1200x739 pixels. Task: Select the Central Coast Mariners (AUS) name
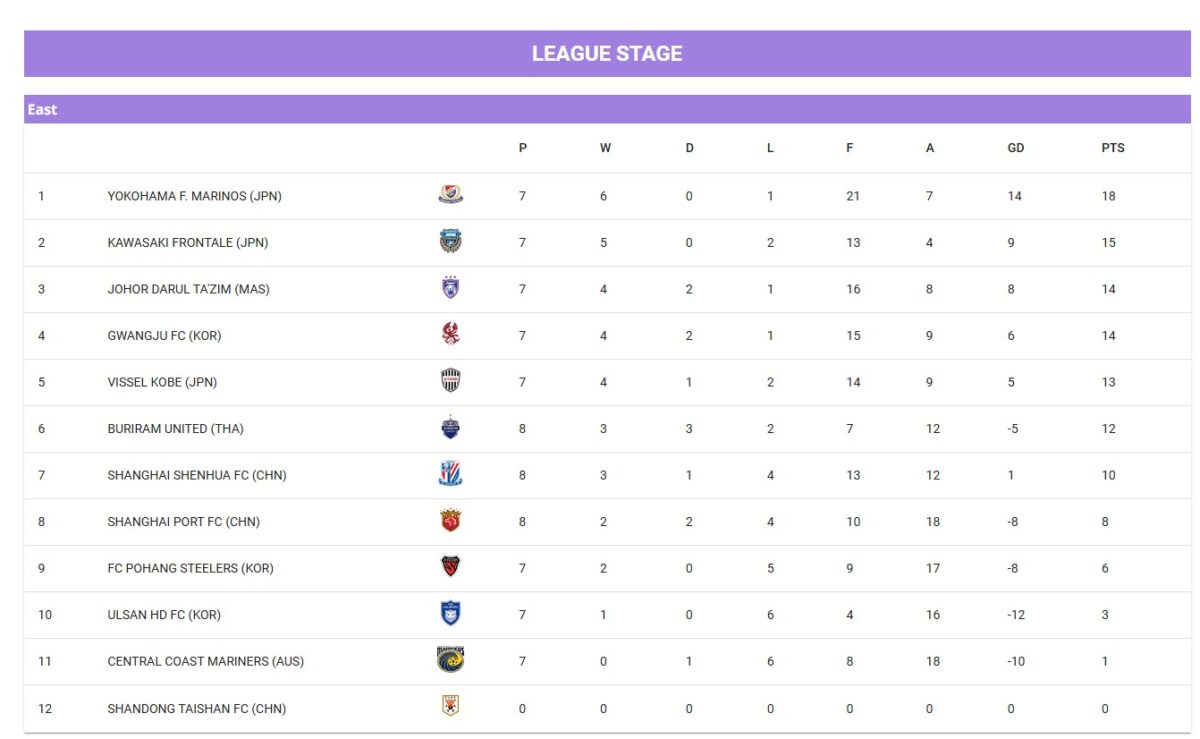[206, 661]
